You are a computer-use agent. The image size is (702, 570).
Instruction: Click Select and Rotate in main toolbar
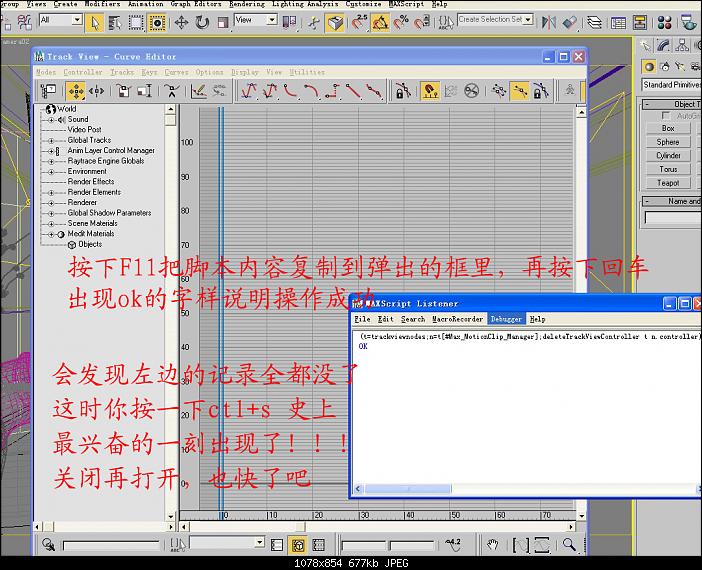tap(202, 22)
